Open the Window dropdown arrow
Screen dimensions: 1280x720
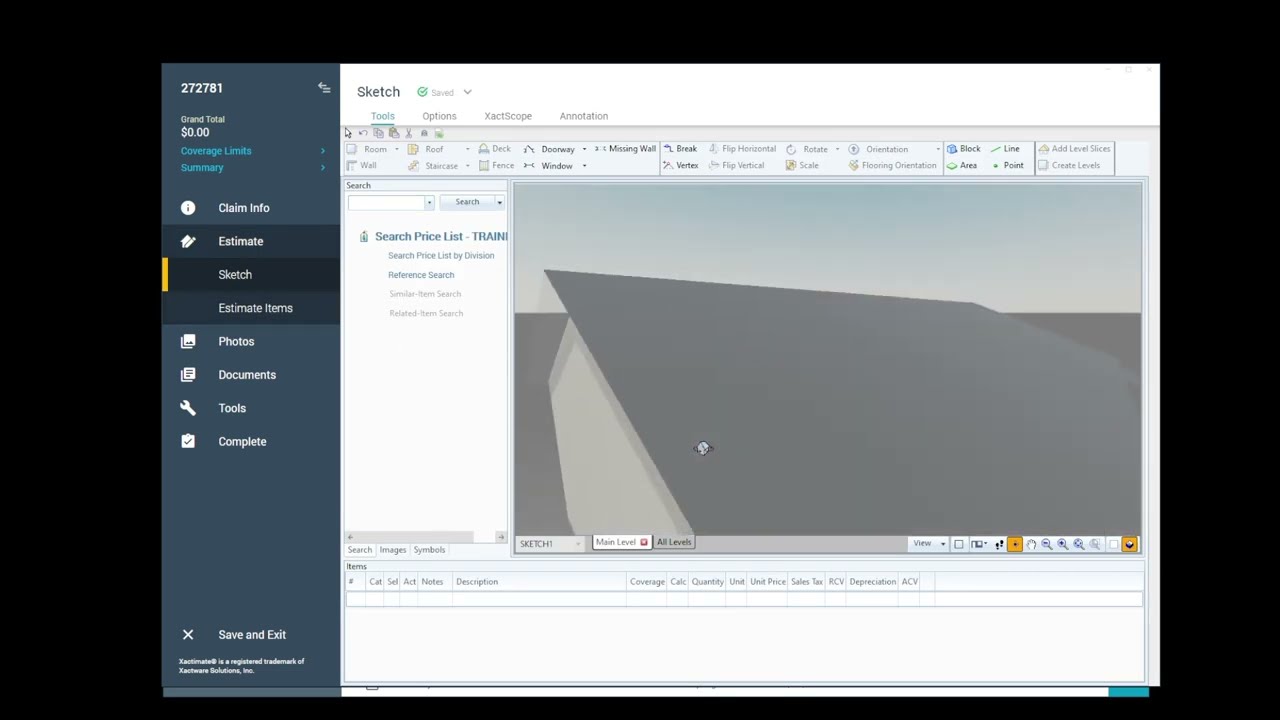click(x=584, y=166)
